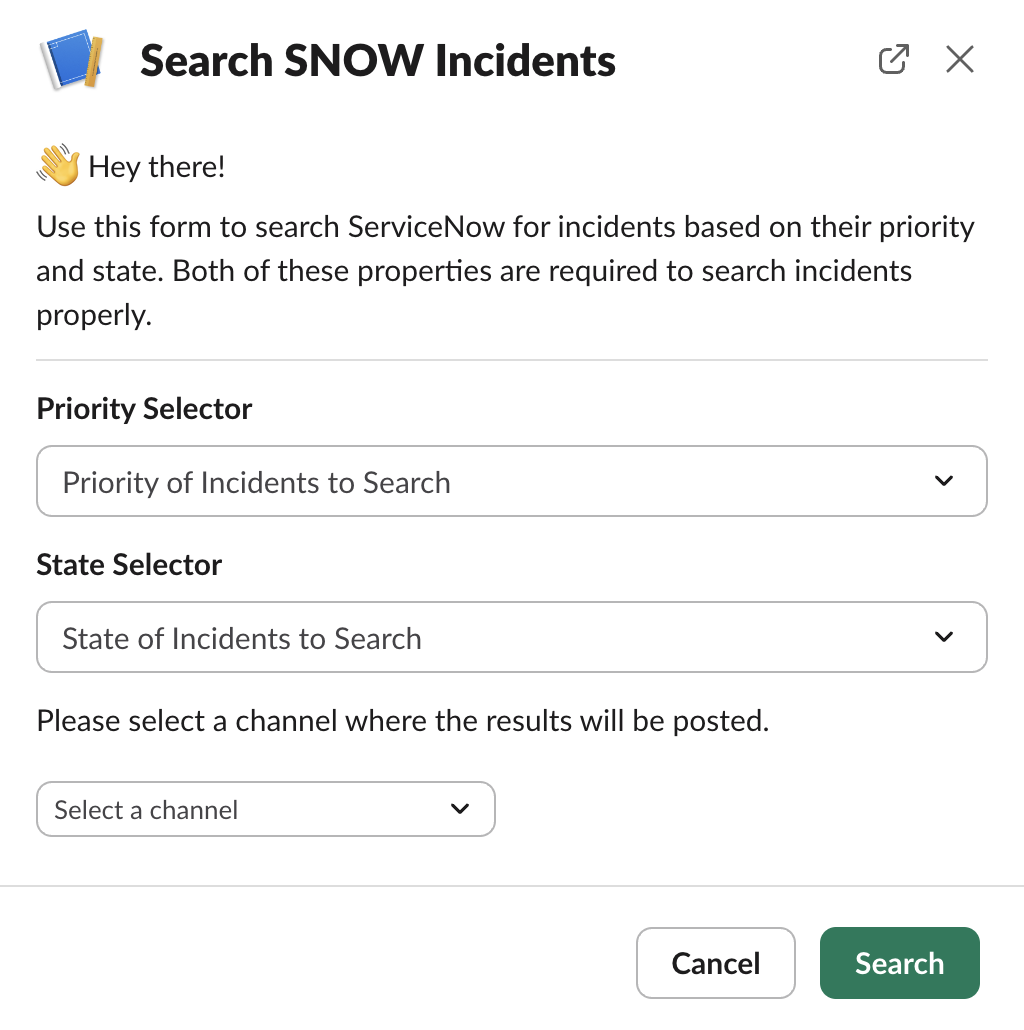Click the channel selection instruction text
Screen dimensions: 1024x1030
[x=402, y=721]
